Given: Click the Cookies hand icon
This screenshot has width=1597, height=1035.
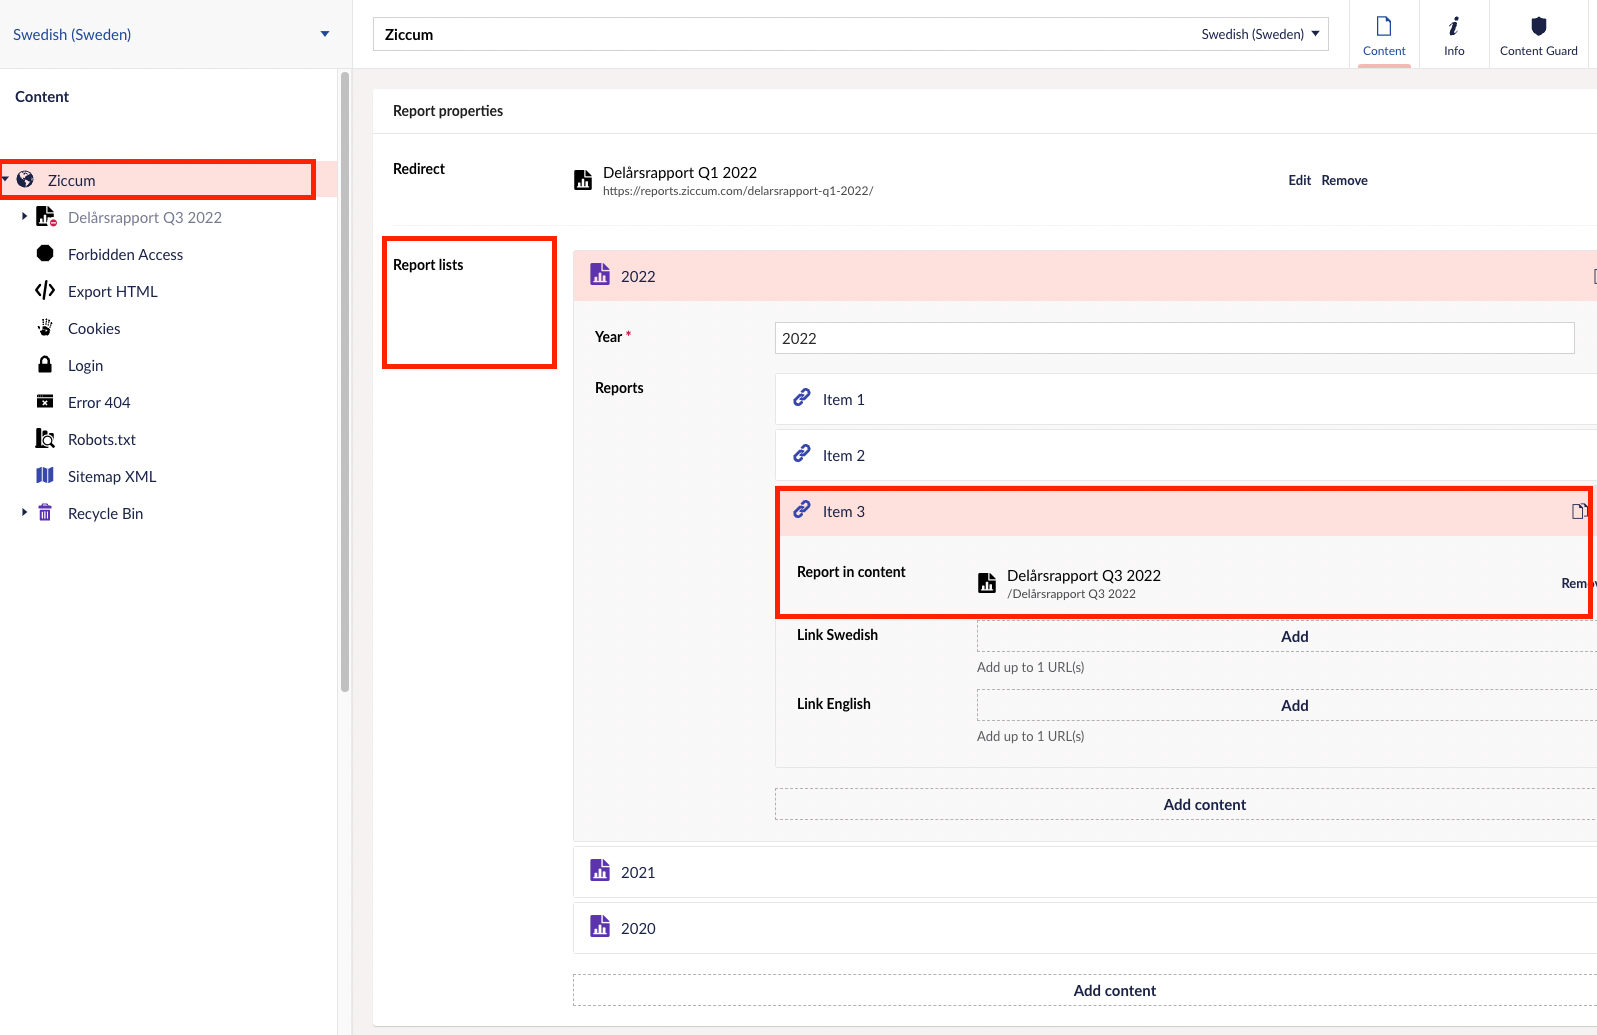Looking at the screenshot, I should tap(45, 328).
